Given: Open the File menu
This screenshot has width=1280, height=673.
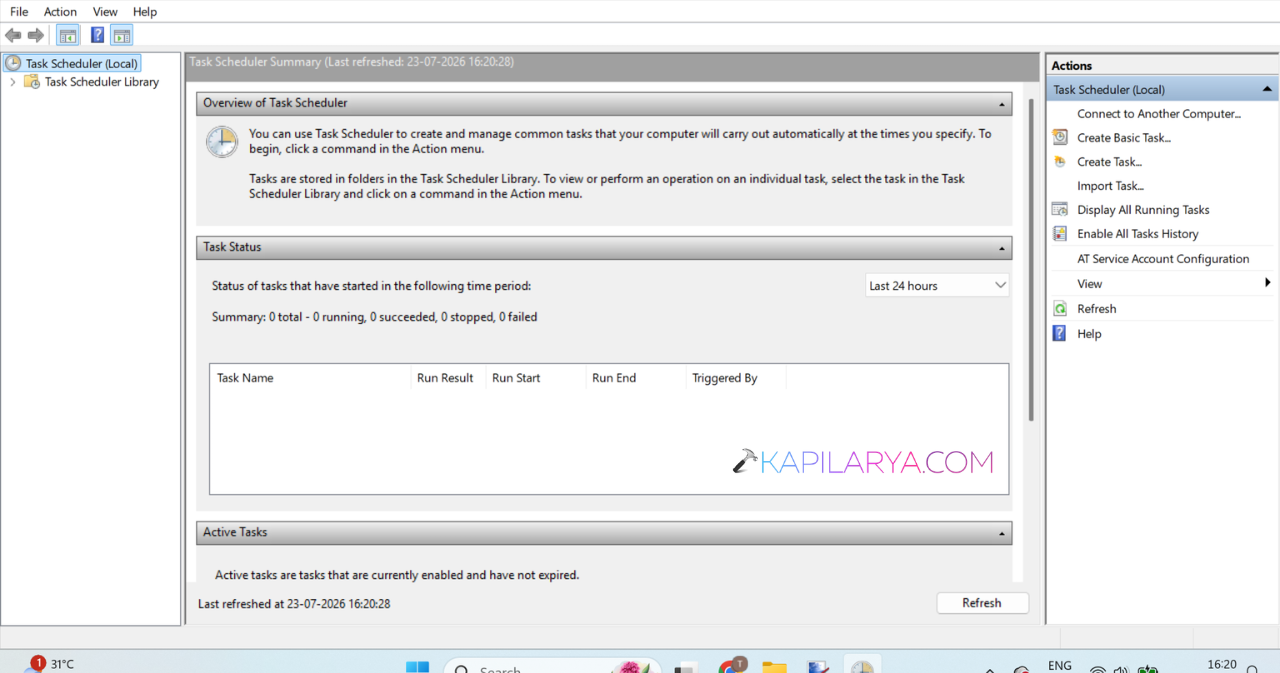Looking at the screenshot, I should 19,12.
